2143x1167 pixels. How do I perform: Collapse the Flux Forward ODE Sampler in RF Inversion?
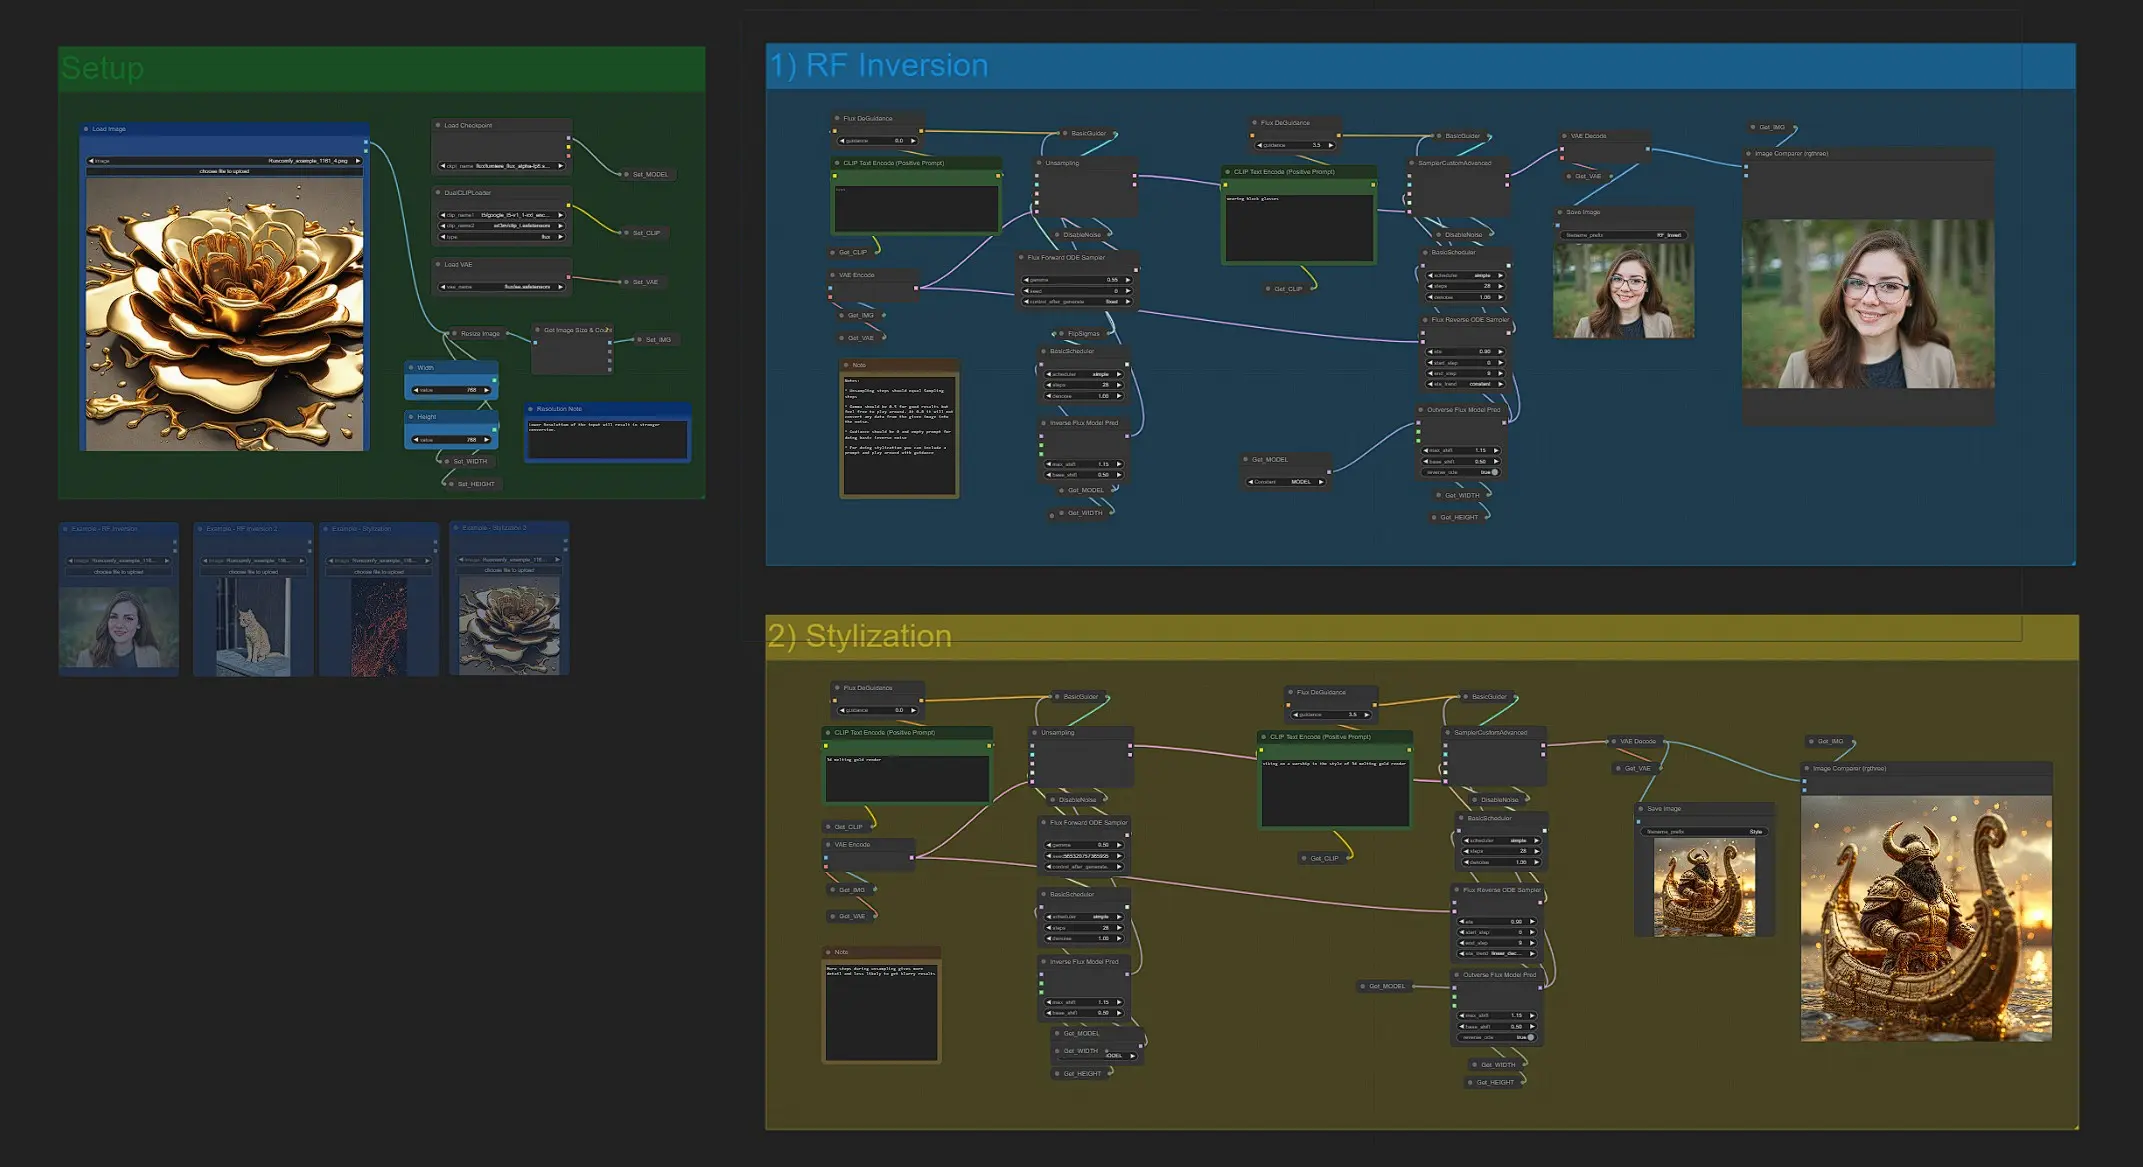pyautogui.click(x=1022, y=257)
